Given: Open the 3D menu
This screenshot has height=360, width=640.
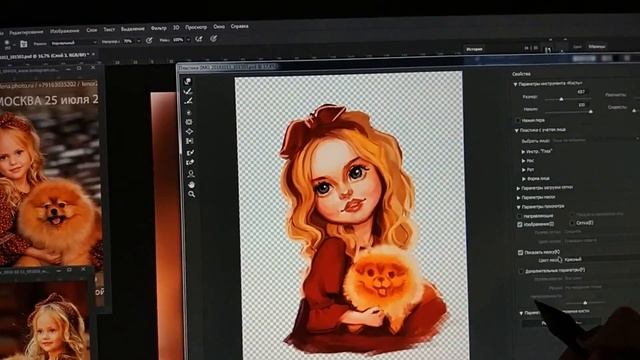Looking at the screenshot, I should coord(176,28).
